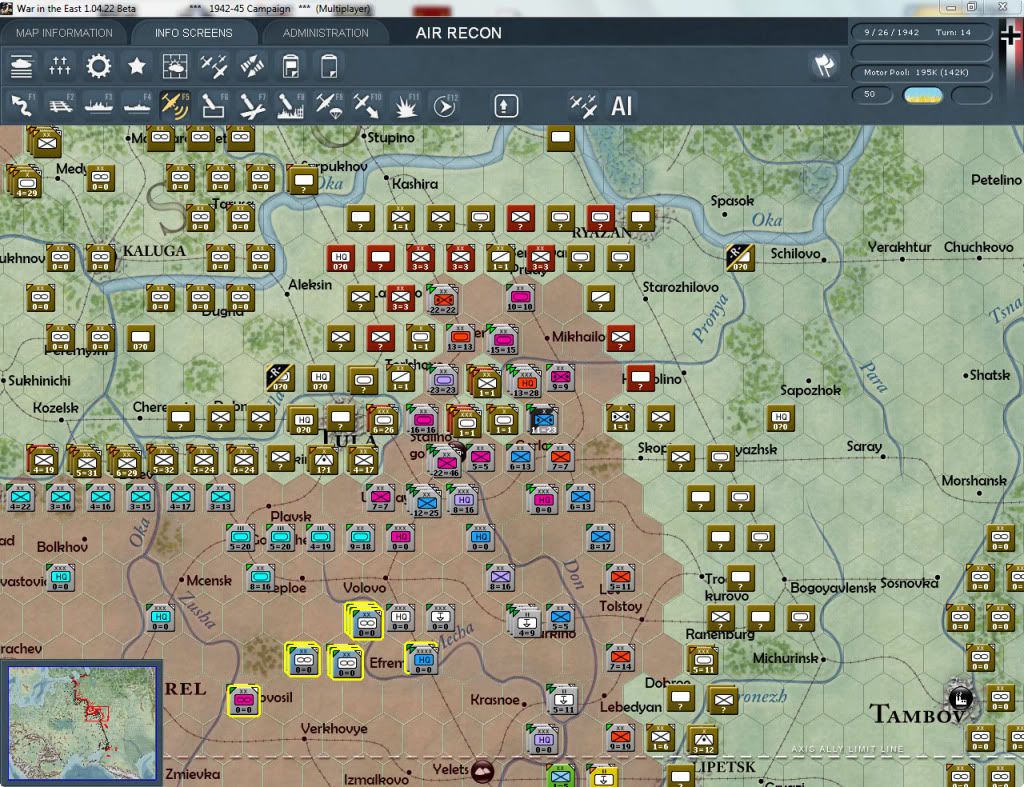Image resolution: width=1024 pixels, height=787 pixels.
Task: Select the black R counter northwest of Tula
Action: [280, 378]
